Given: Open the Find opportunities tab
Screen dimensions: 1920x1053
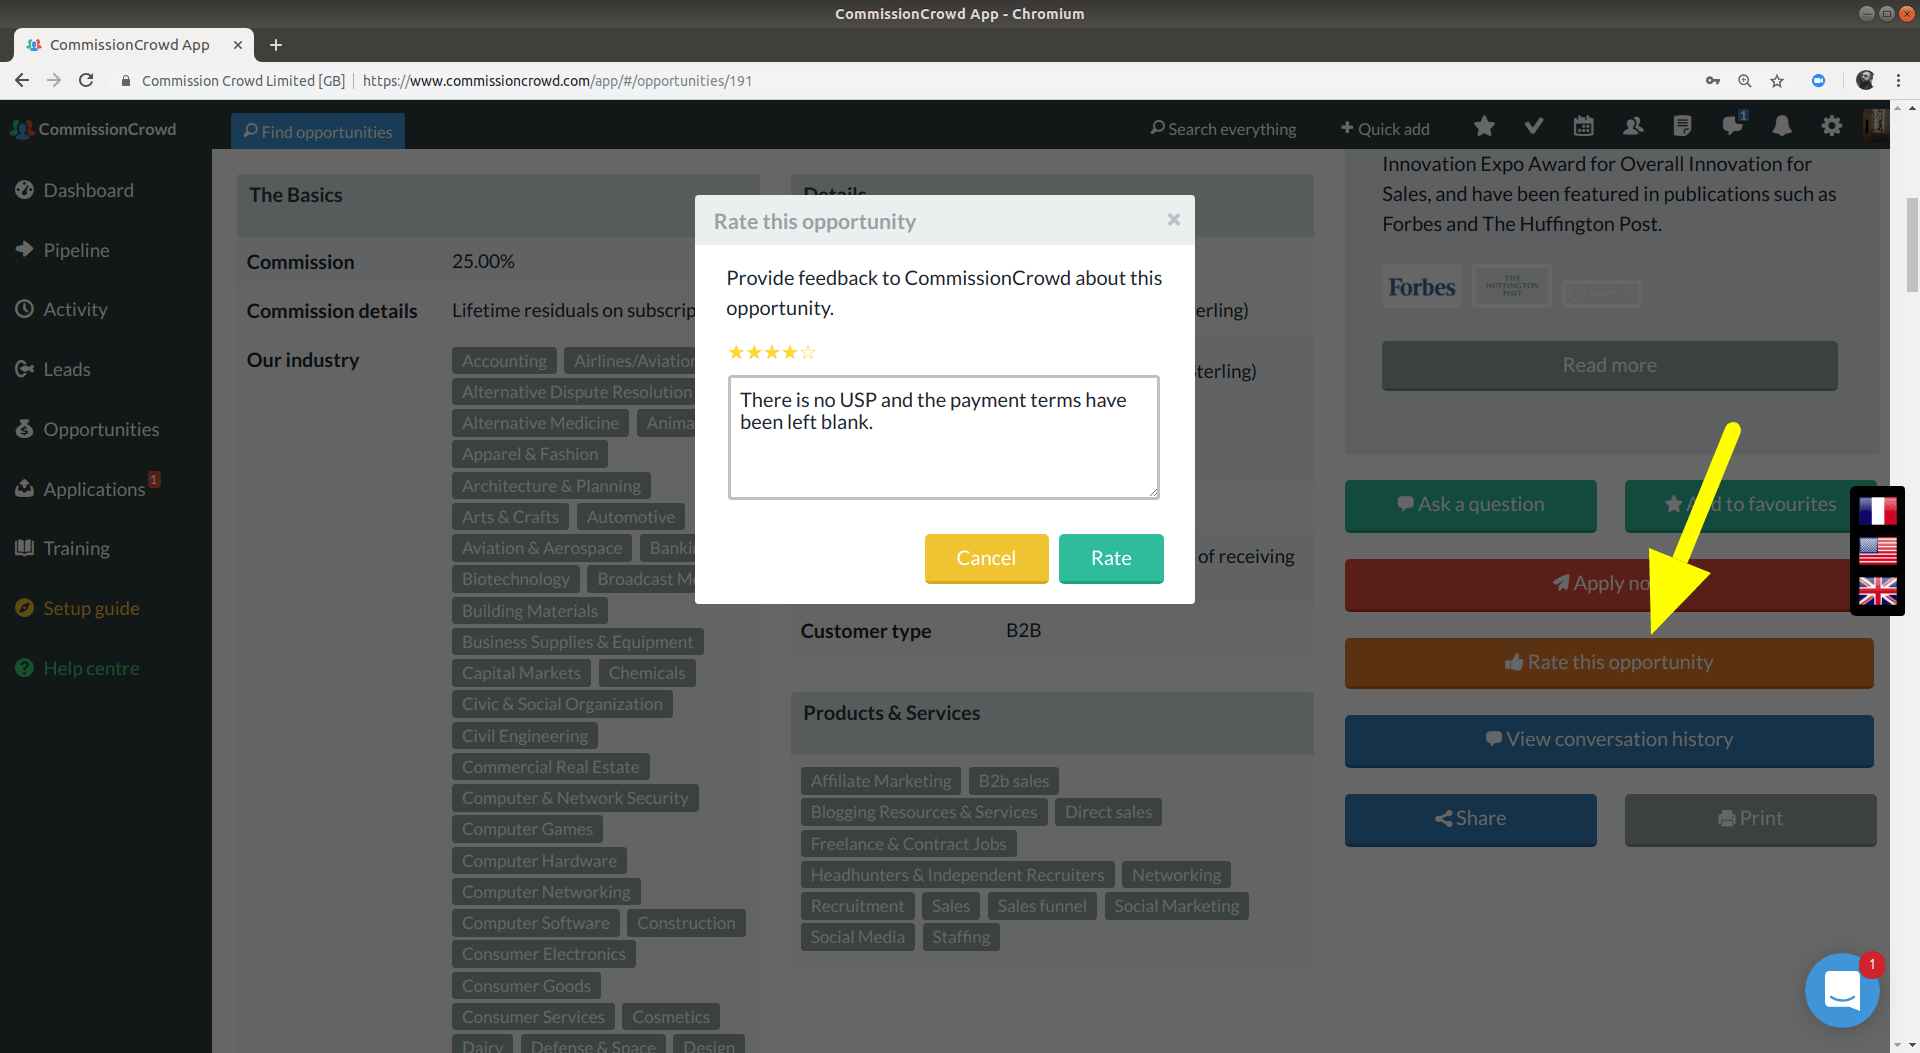Looking at the screenshot, I should (x=318, y=131).
